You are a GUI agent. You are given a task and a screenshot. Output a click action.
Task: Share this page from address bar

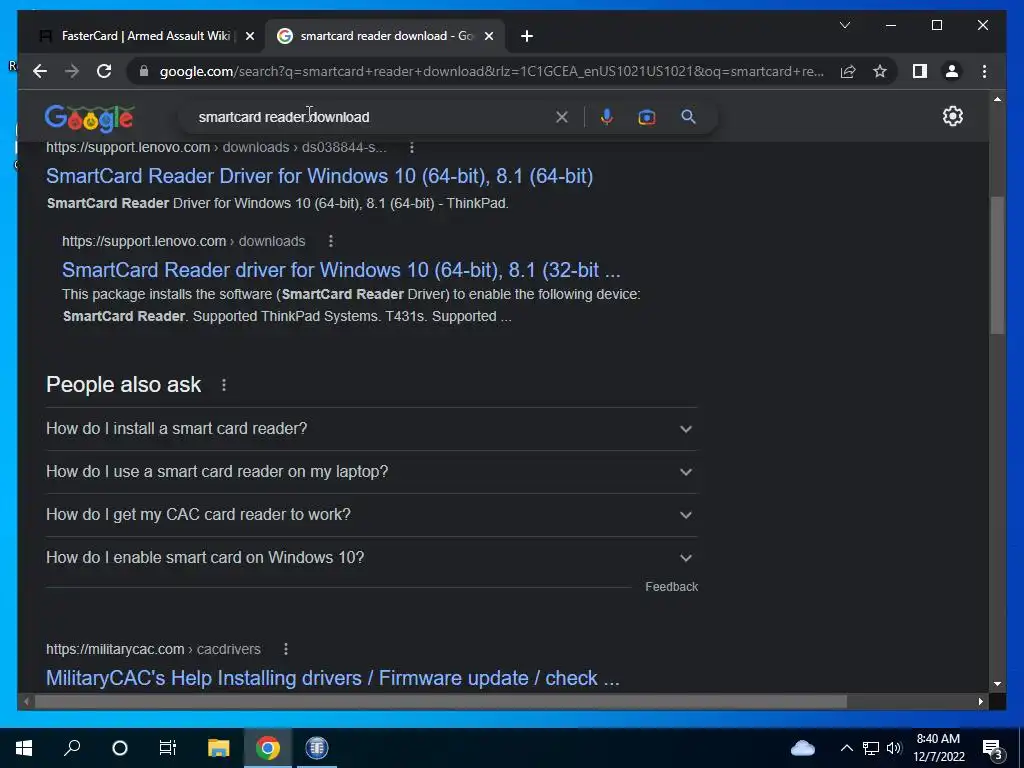coord(848,71)
